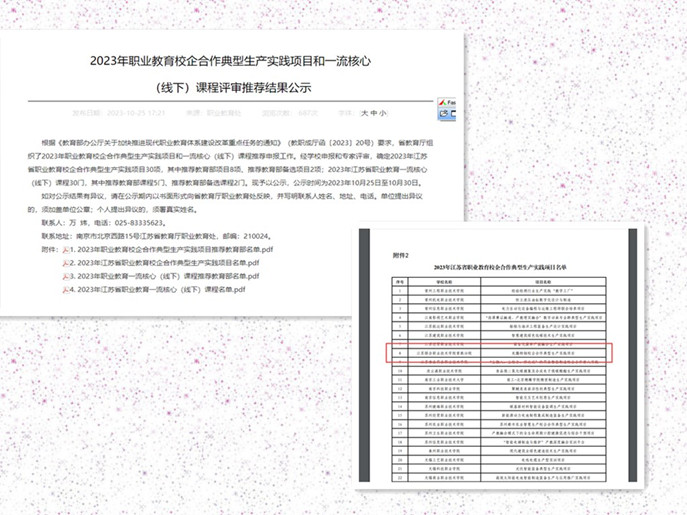The height and width of the screenshot is (515, 687).
Task: Set font size to 小 (small)
Action: (383, 113)
